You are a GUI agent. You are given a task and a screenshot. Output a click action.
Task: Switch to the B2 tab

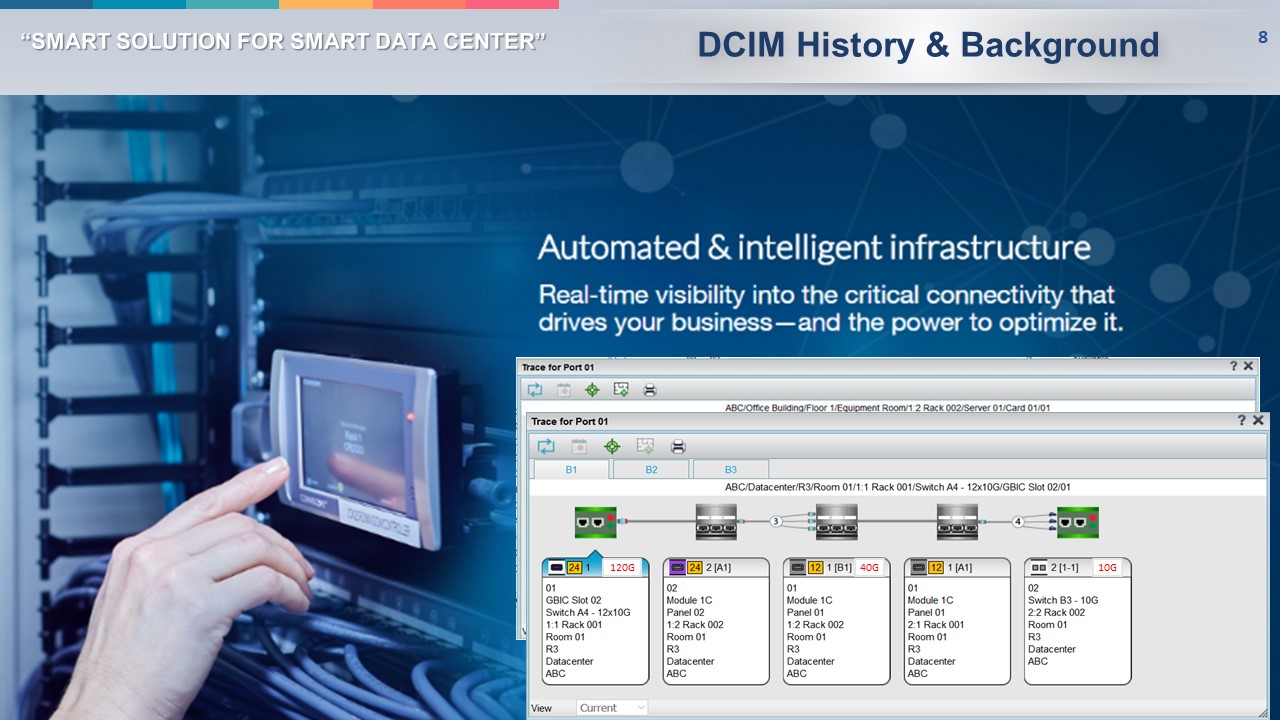[x=651, y=469]
